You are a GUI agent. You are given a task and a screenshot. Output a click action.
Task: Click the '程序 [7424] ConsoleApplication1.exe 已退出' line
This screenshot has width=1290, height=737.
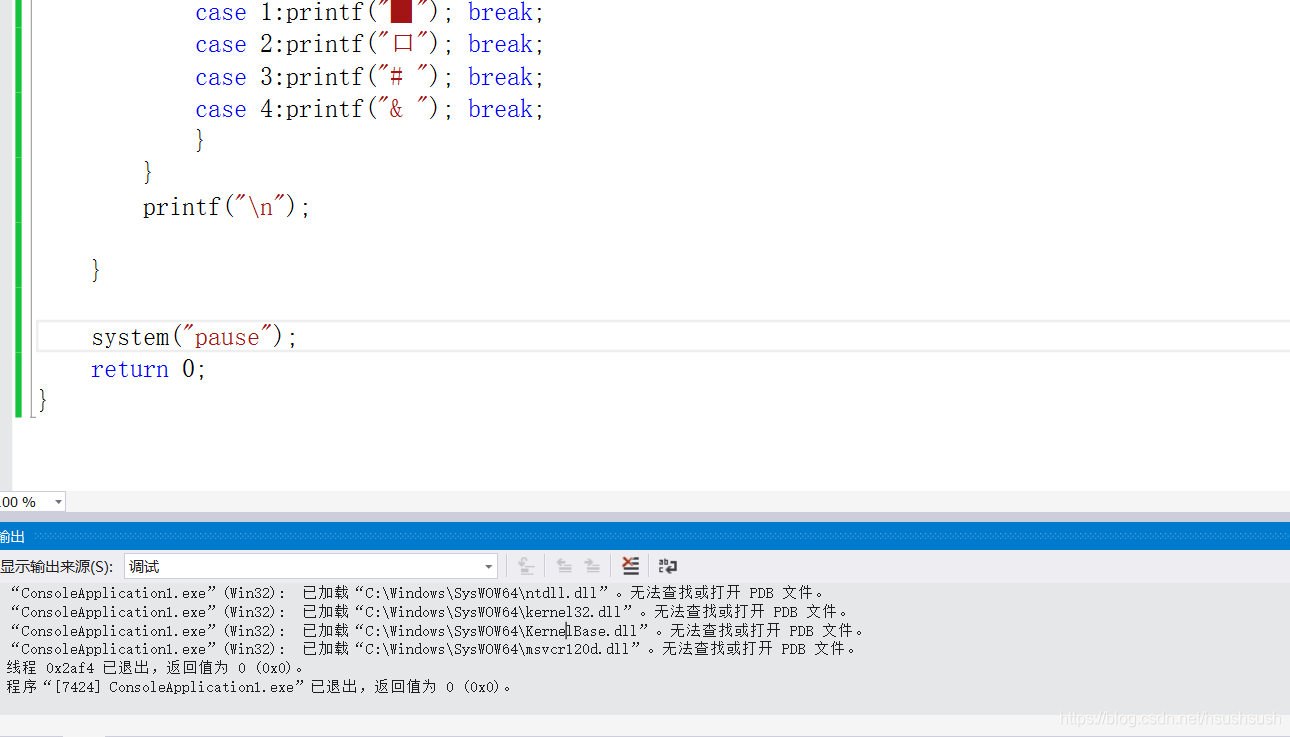coord(260,687)
